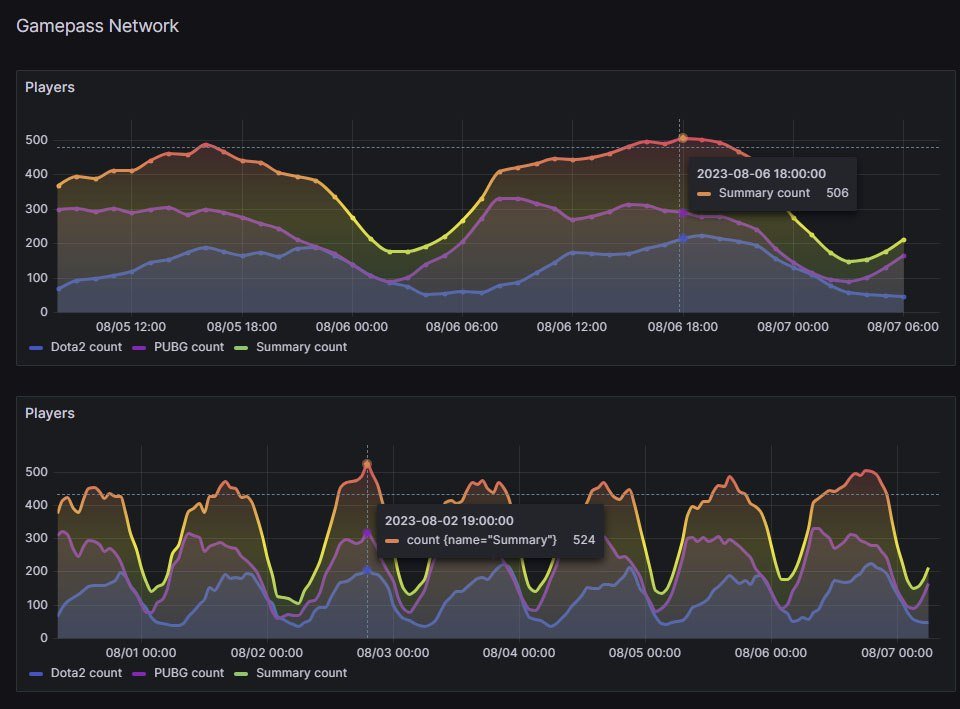Click the 08/04 00:00 axis label in bottom chart
The height and width of the screenshot is (709, 960).
(x=519, y=653)
